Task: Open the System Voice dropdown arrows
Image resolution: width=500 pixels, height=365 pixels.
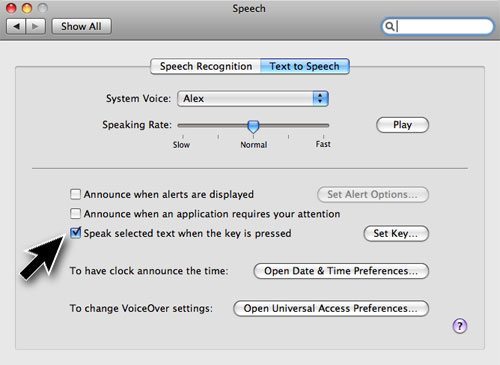Action: tap(320, 98)
